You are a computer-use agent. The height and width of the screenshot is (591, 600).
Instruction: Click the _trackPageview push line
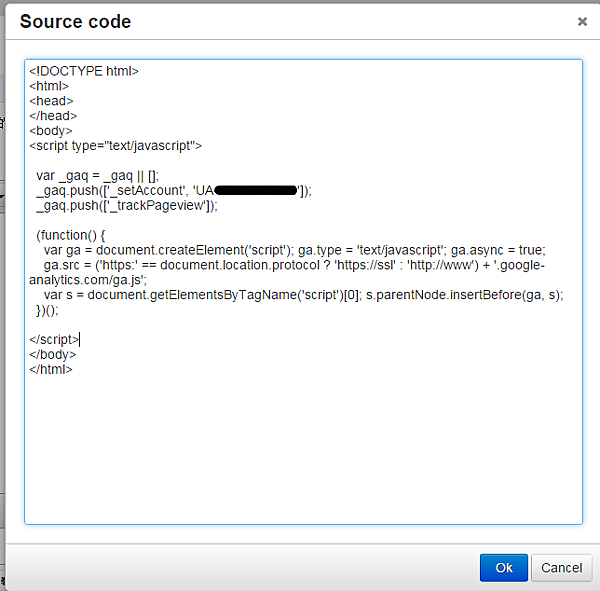tap(127, 206)
